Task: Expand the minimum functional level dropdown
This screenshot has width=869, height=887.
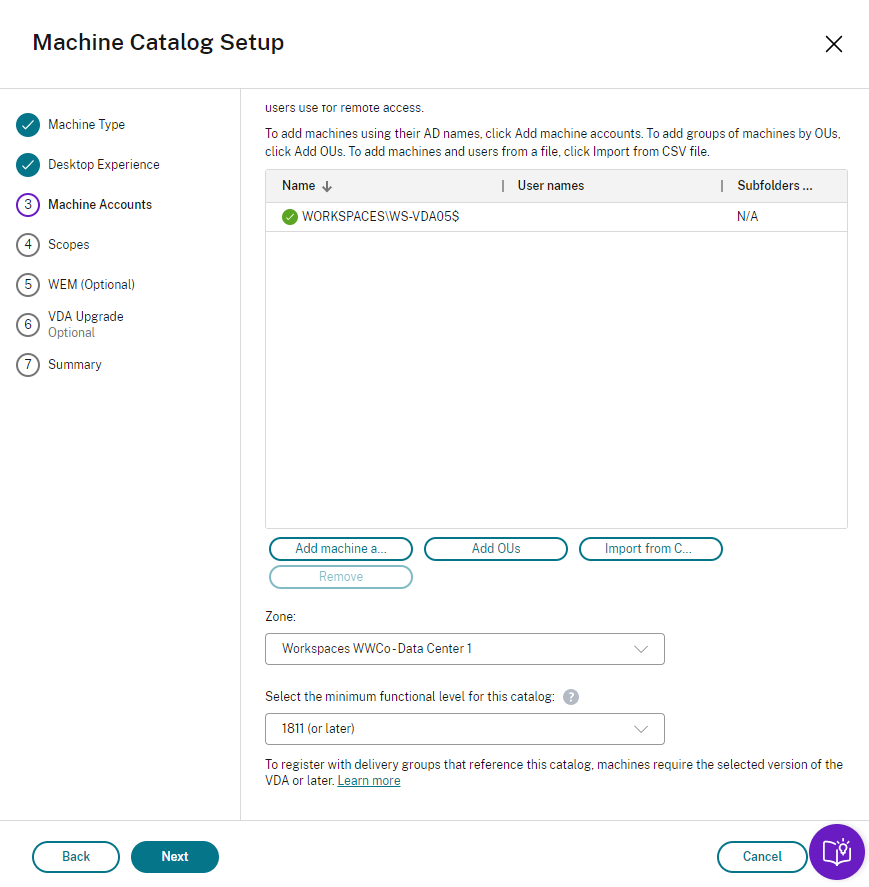Action: coord(465,729)
